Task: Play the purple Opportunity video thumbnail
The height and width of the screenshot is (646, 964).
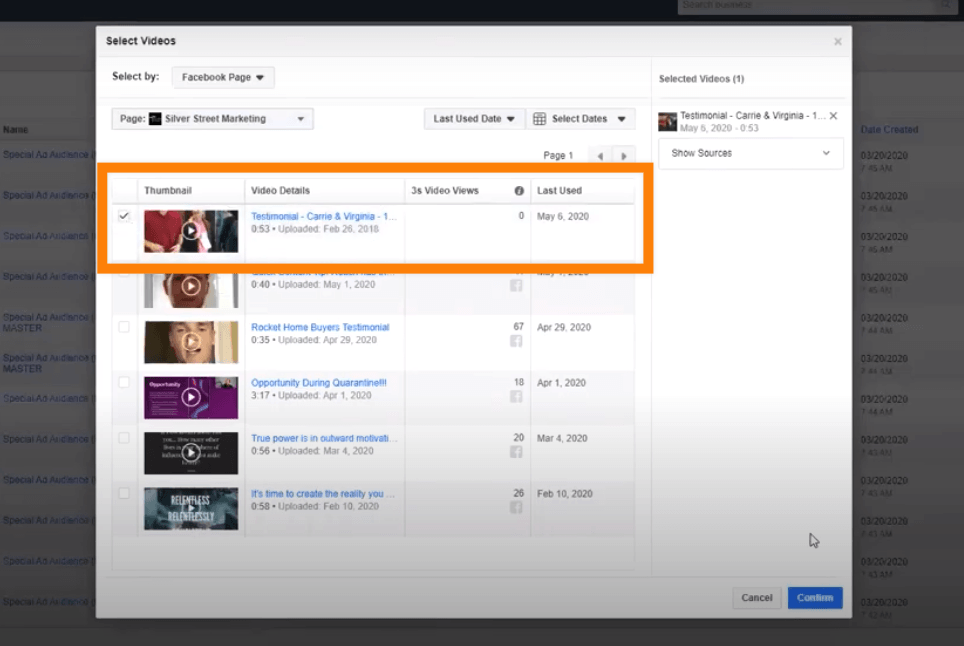Action: click(x=191, y=398)
